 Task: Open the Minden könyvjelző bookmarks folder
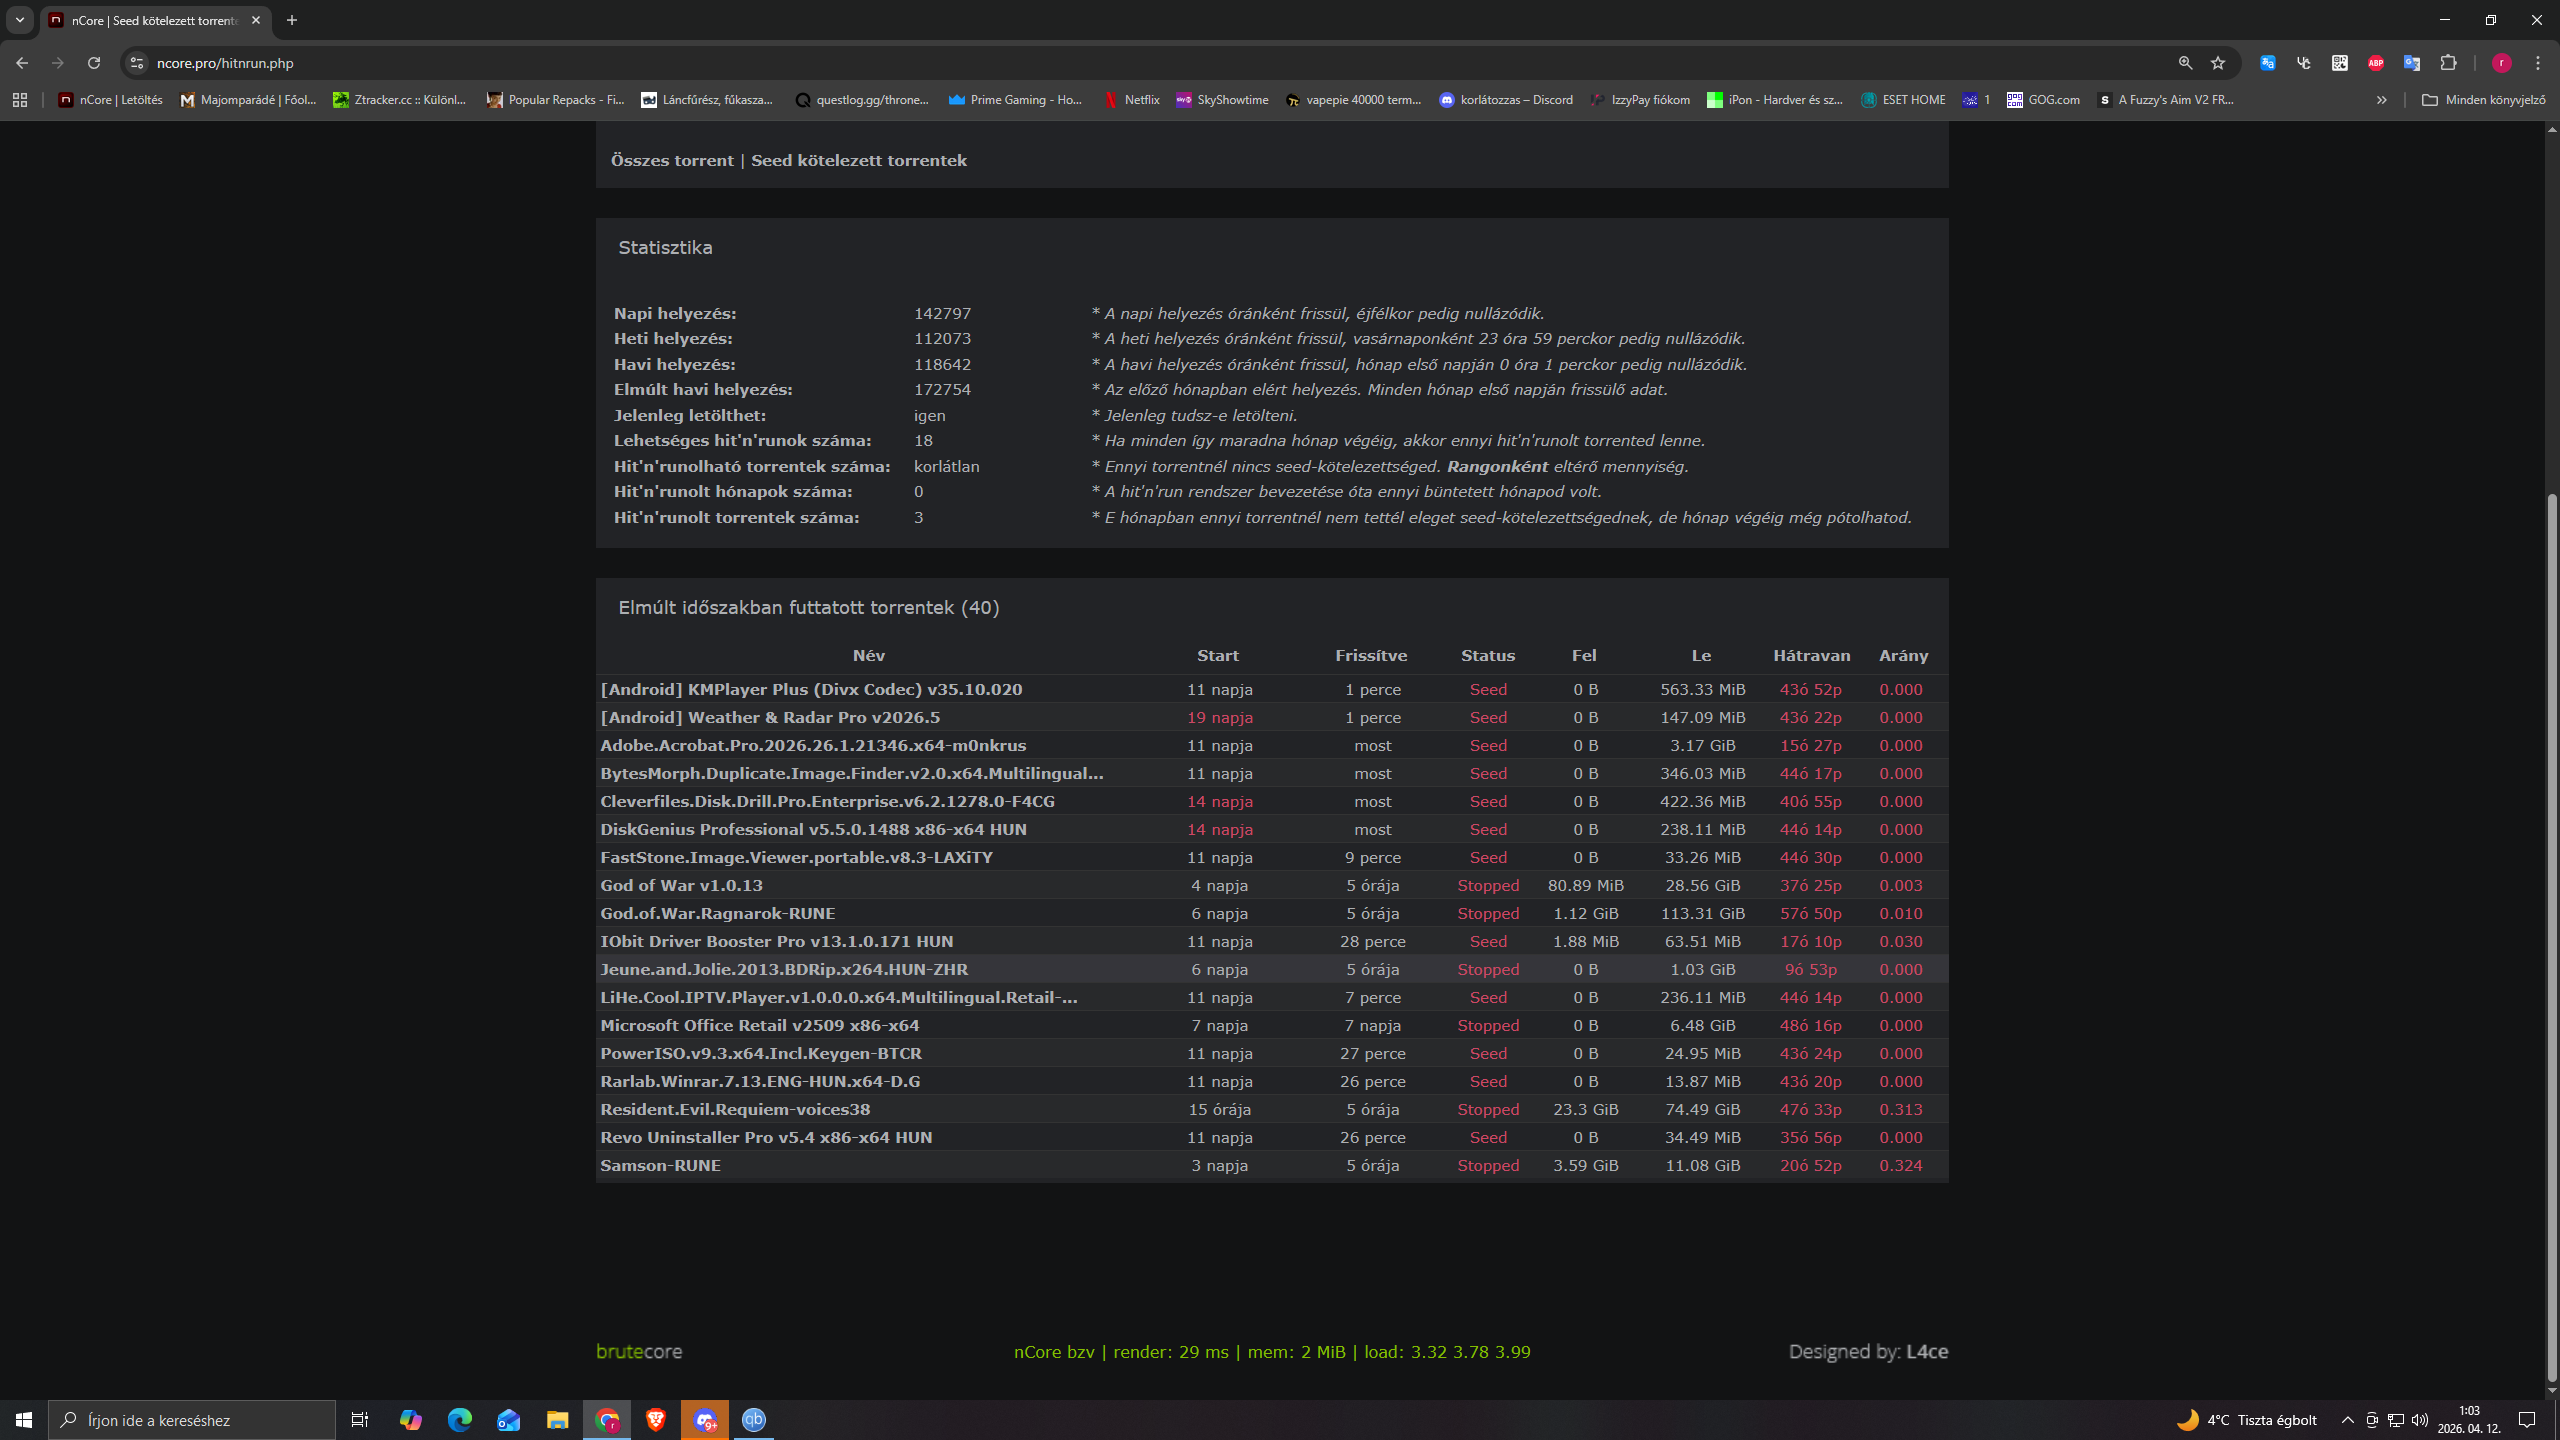[x=2484, y=100]
